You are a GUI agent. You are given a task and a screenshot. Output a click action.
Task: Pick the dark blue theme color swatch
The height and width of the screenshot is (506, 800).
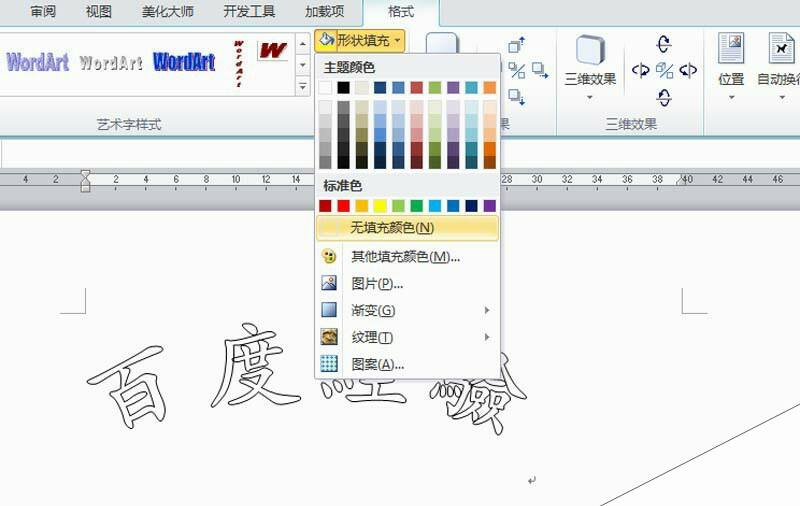380,88
